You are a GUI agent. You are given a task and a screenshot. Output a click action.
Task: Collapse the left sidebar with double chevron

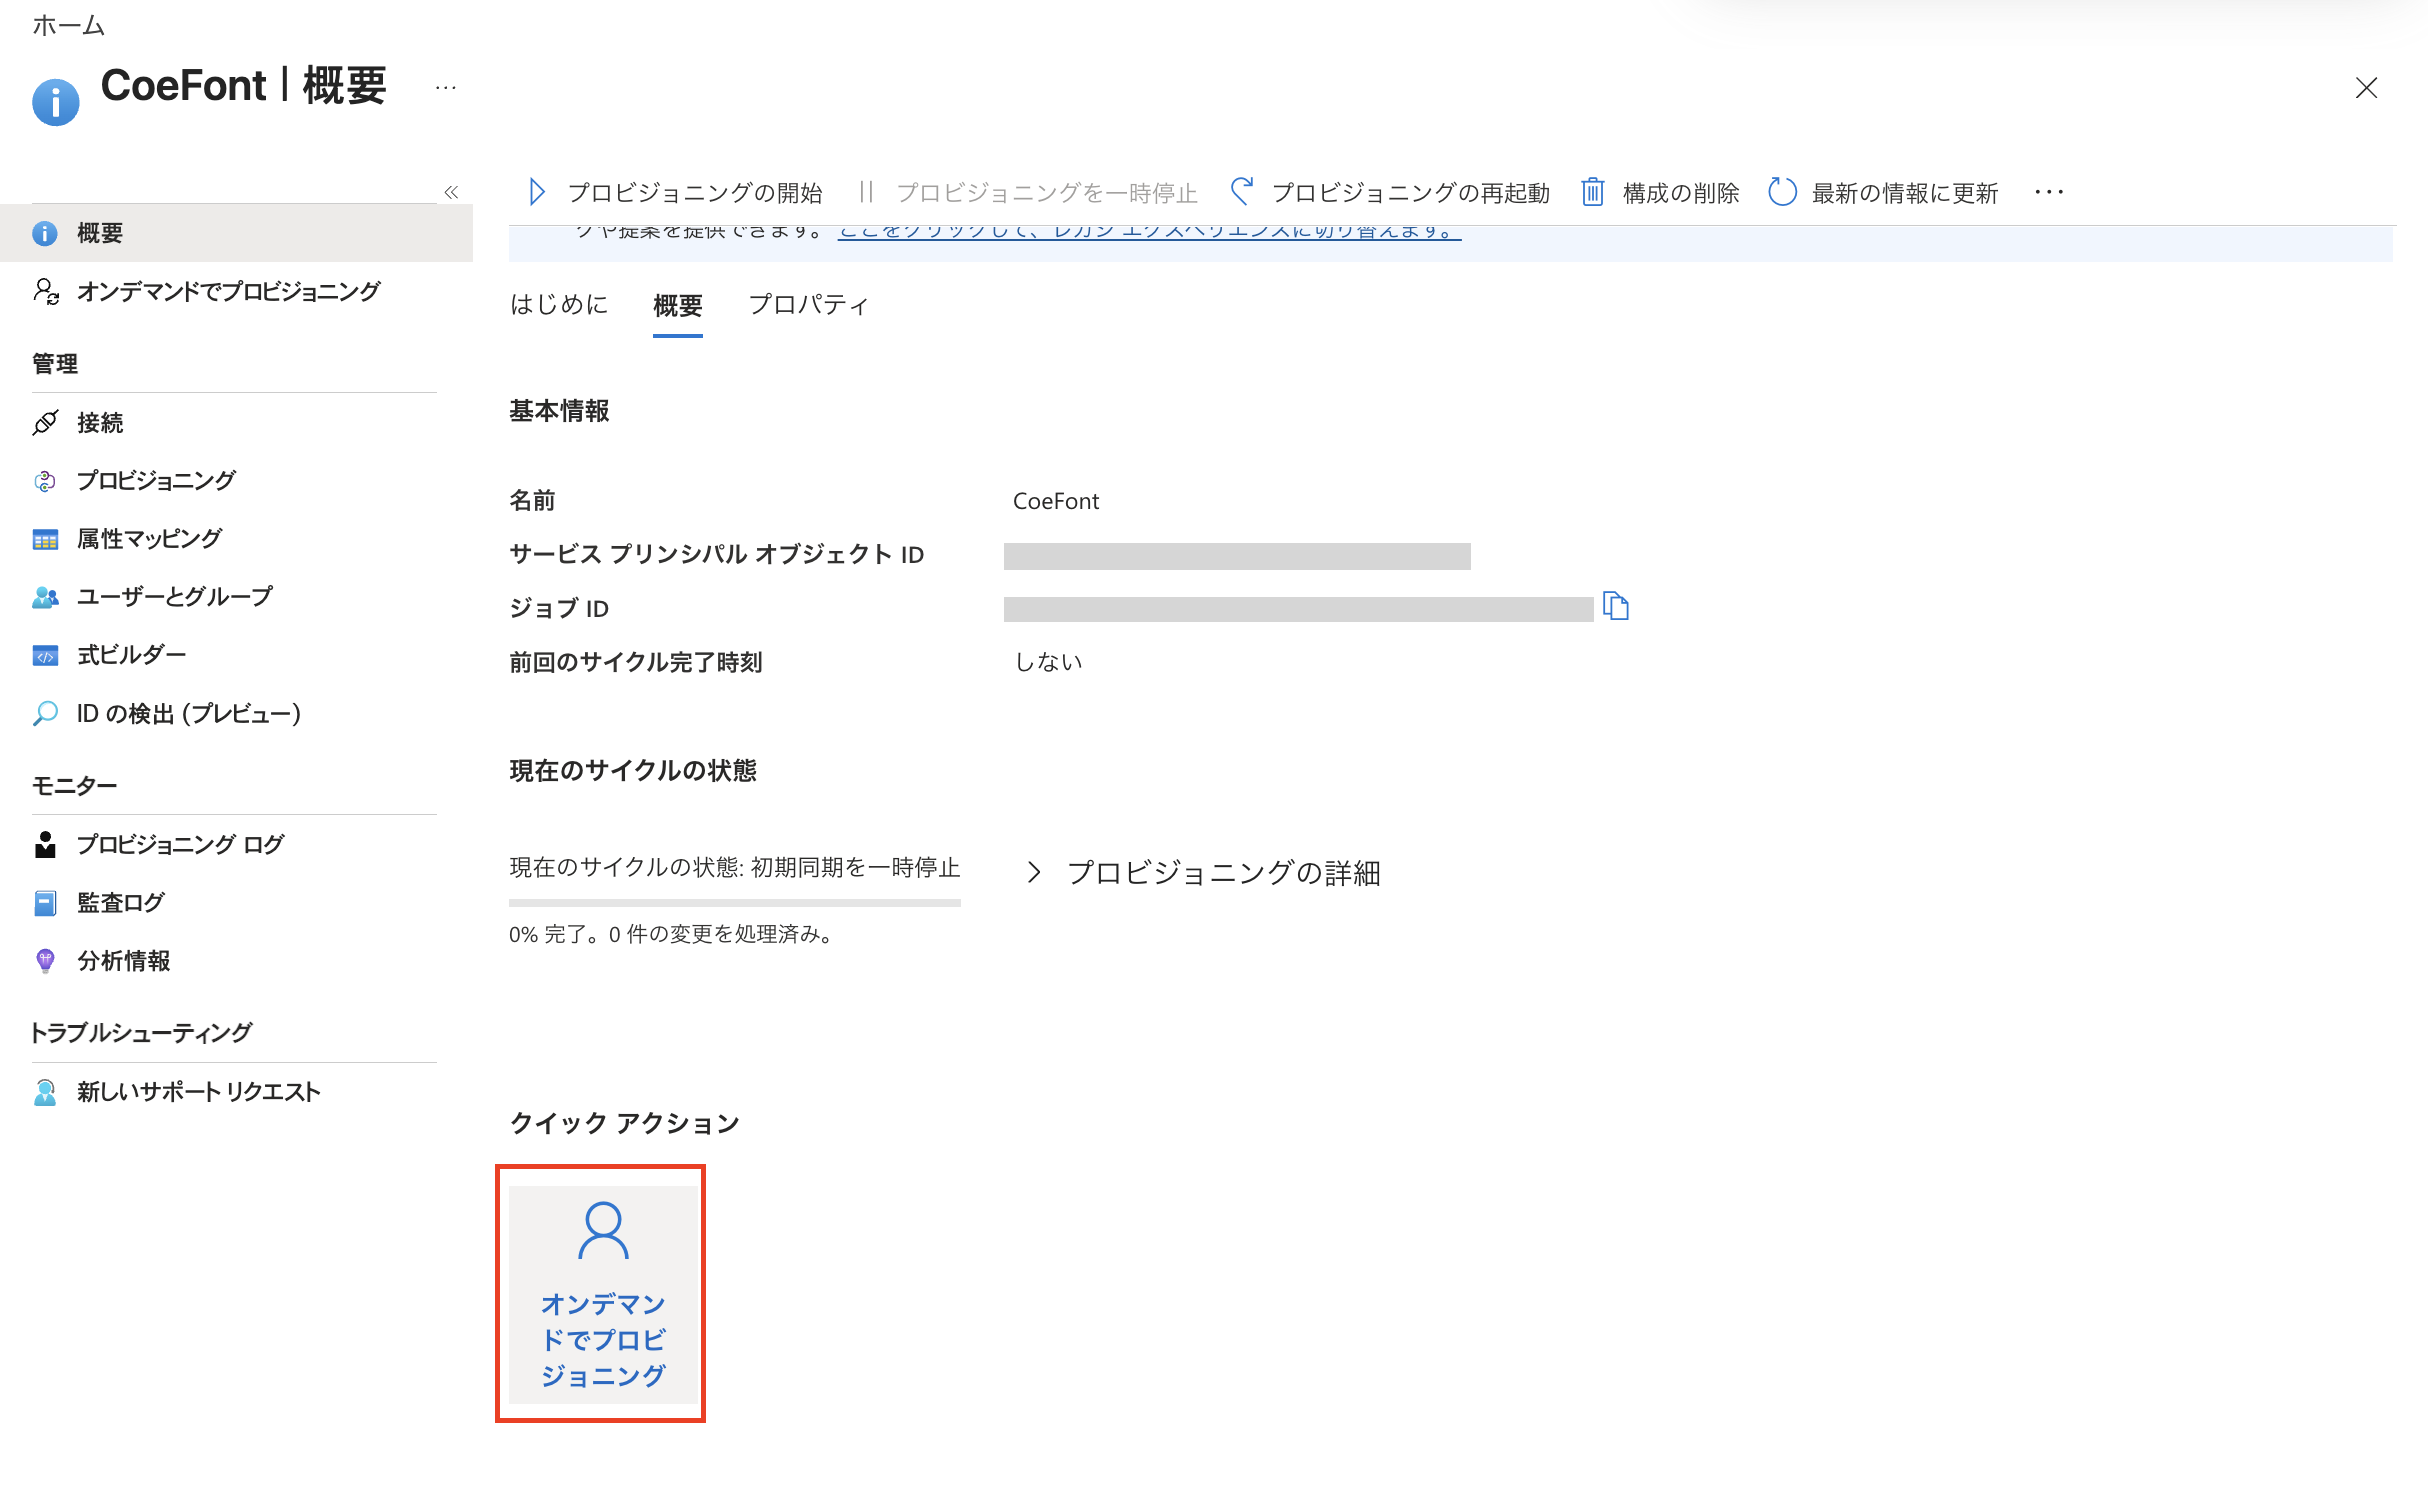pyautogui.click(x=451, y=192)
